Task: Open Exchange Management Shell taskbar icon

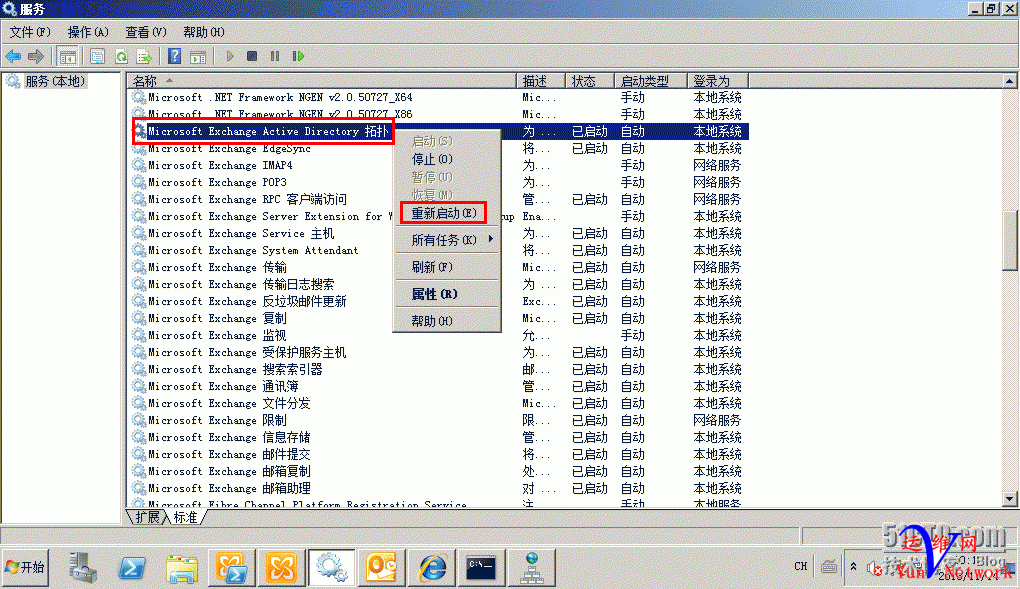Action: point(232,568)
